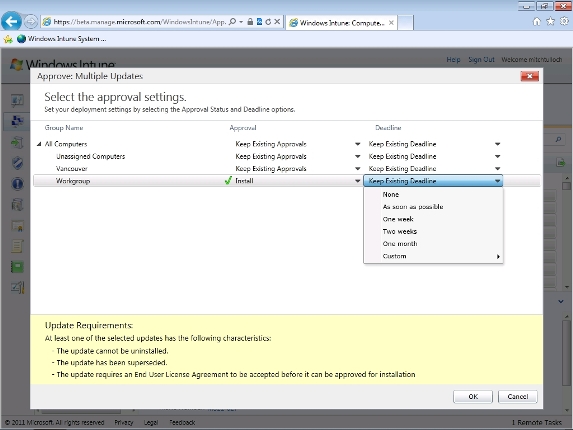Close the Windows Intune browser tab
573x430 pixels.
pos(391,23)
